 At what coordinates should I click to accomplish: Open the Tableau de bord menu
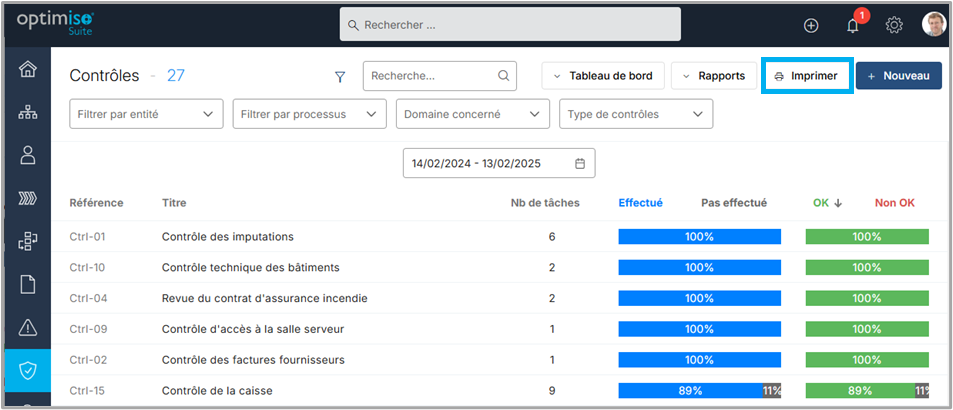(602, 76)
